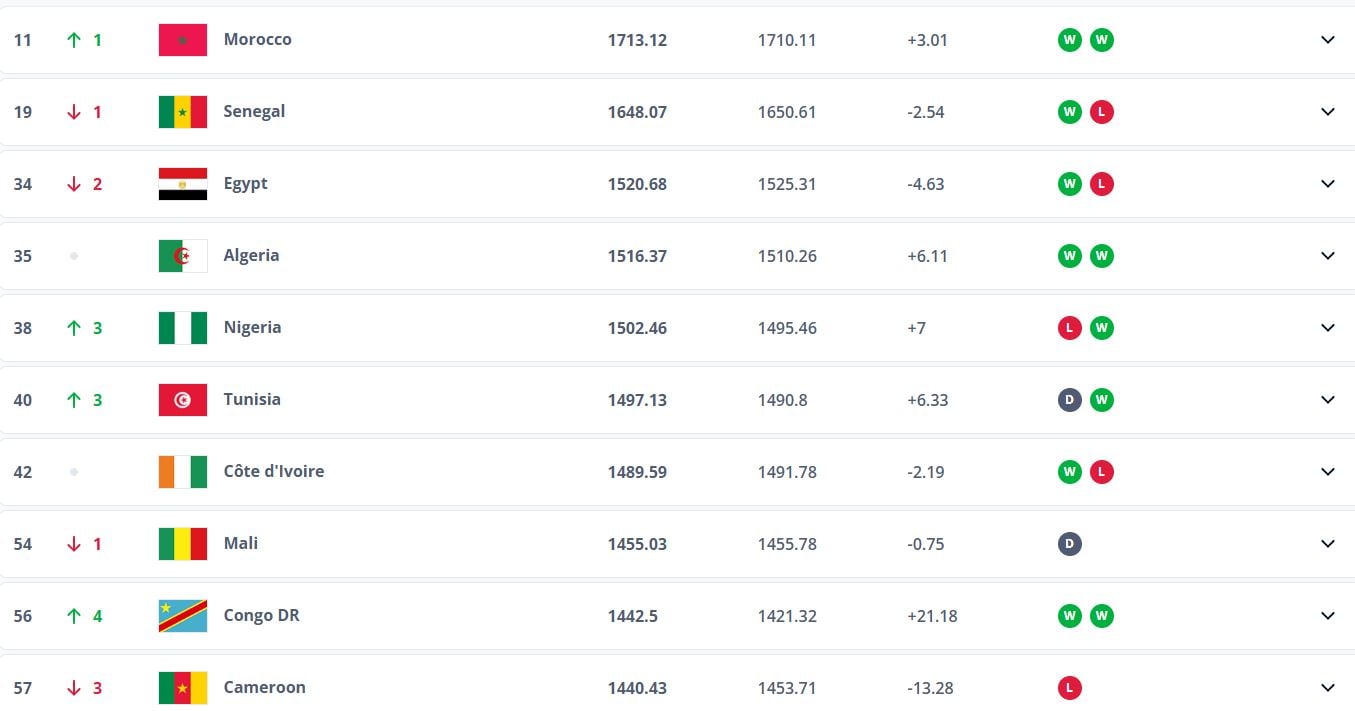Click the Morocco flag icon
Screen dimensions: 1355x711
pos(183,40)
